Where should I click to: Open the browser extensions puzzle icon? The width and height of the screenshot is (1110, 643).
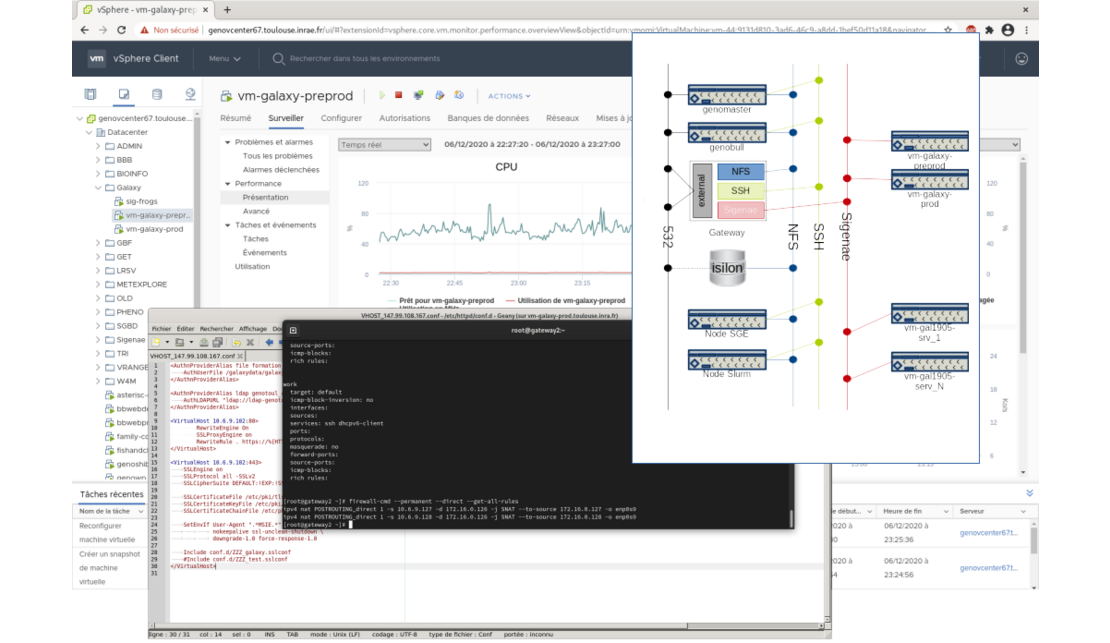pos(990,30)
